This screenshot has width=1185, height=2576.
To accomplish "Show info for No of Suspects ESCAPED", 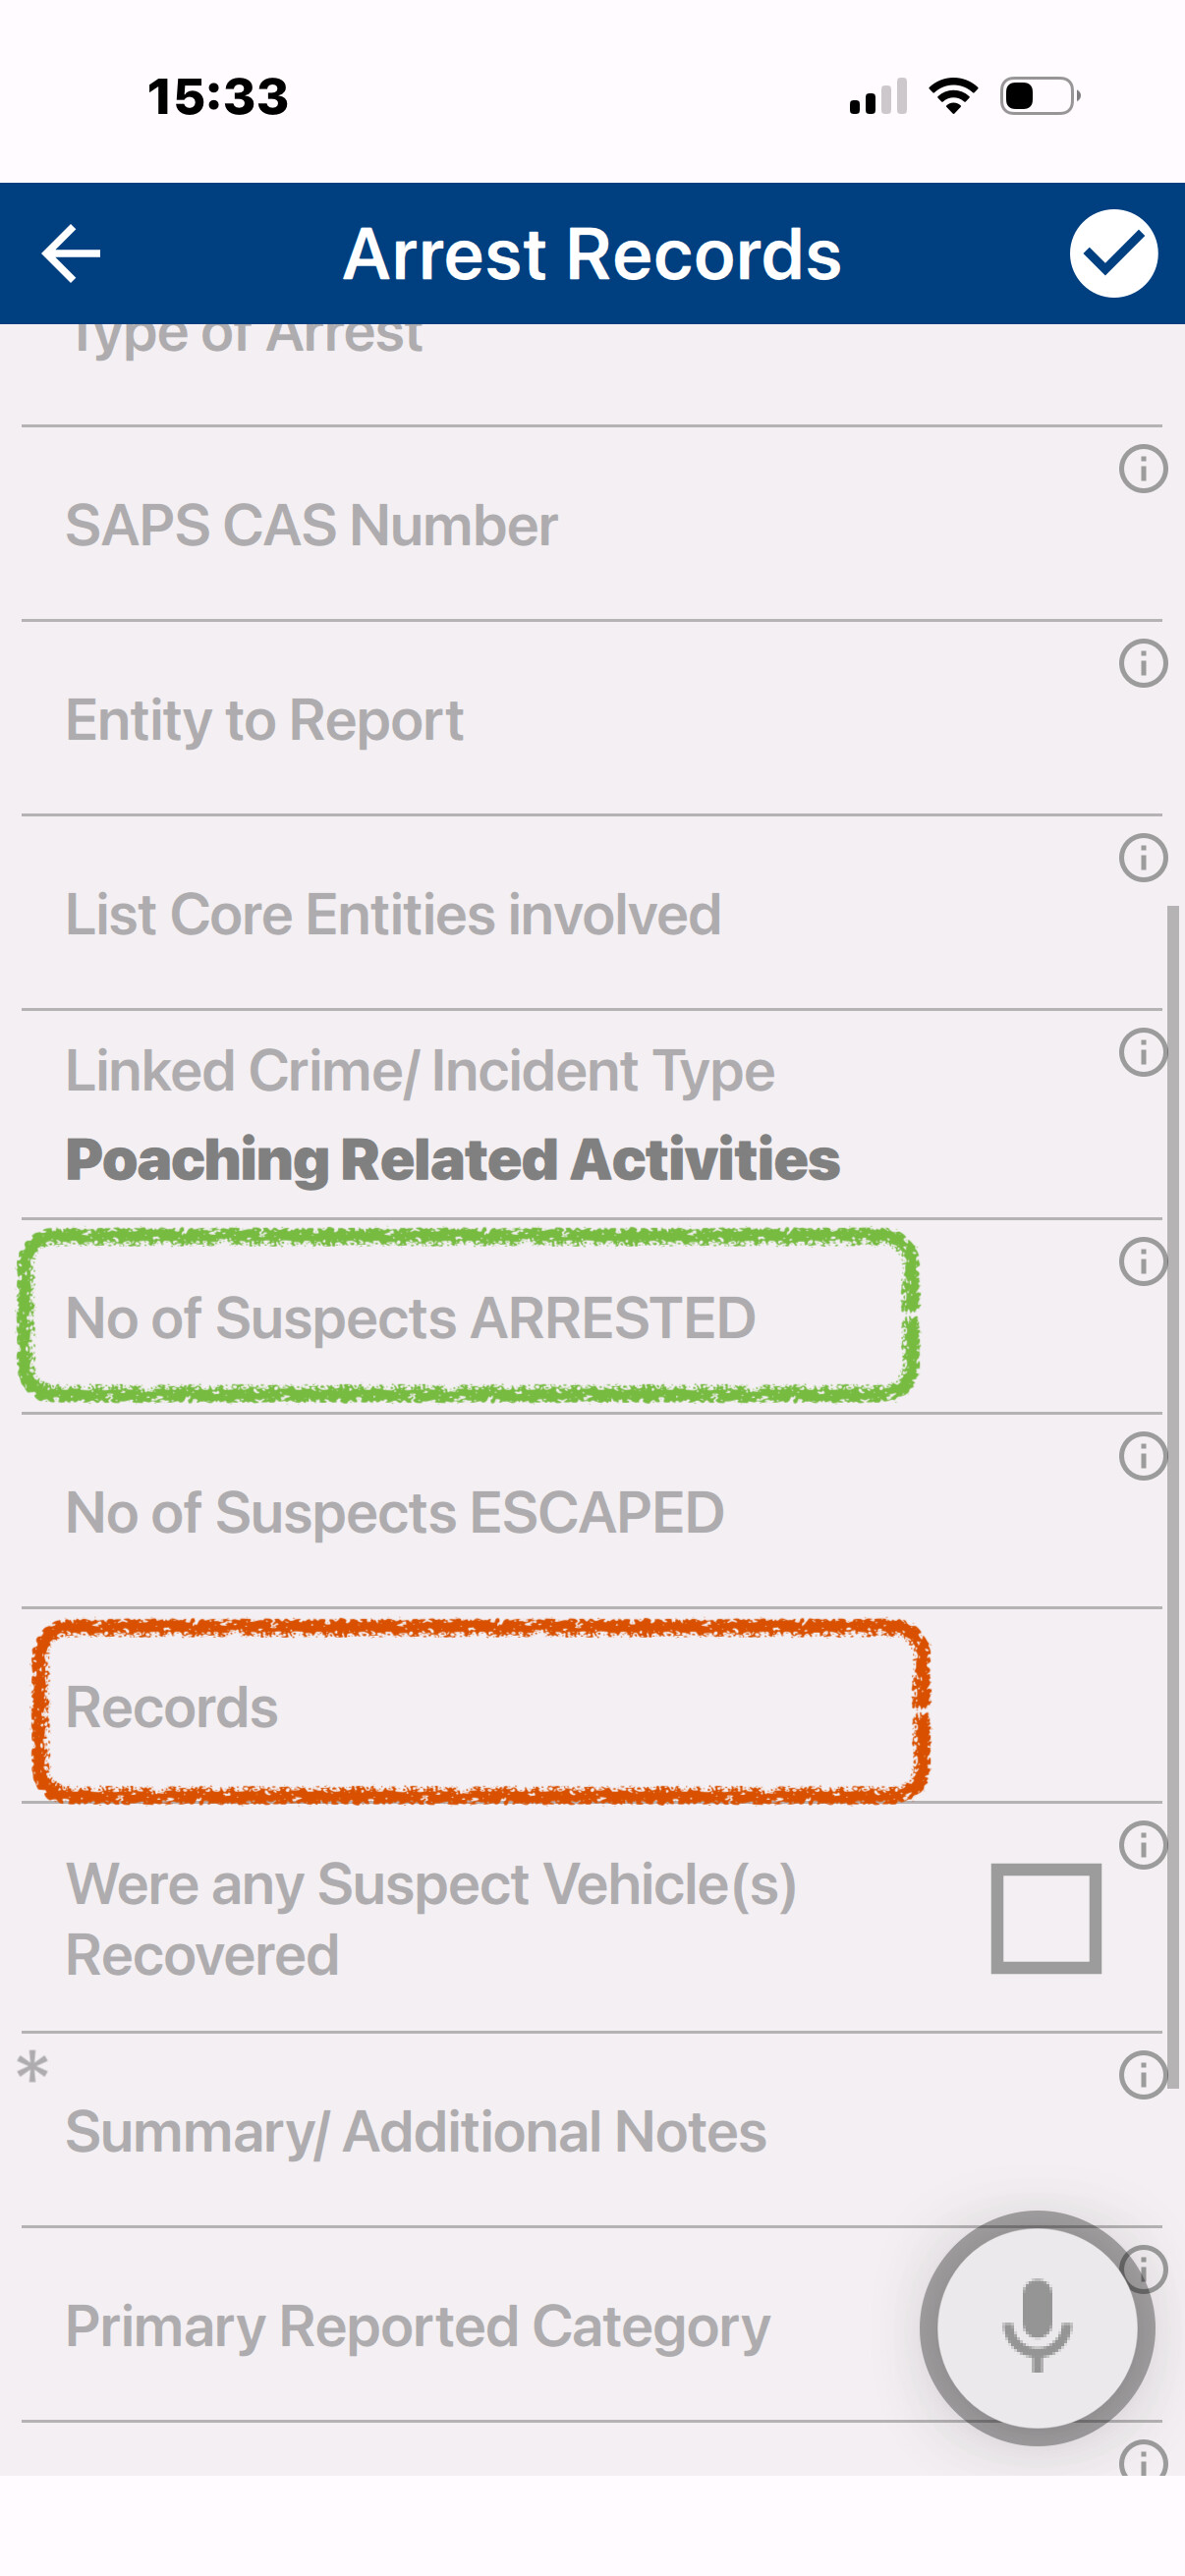I will click(x=1143, y=1456).
